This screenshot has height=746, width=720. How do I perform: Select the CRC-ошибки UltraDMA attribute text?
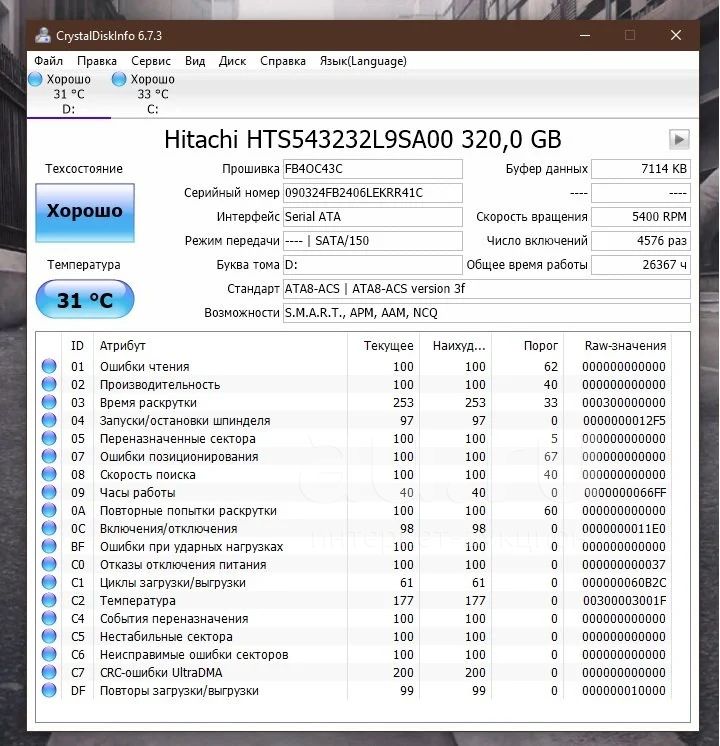pos(161,673)
